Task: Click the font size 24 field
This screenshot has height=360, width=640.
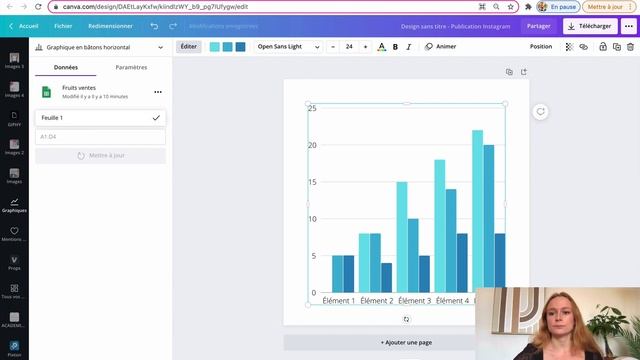Action: (x=349, y=47)
